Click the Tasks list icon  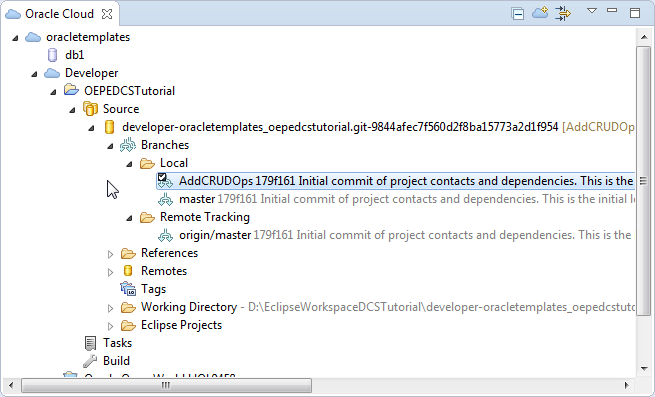(x=90, y=343)
